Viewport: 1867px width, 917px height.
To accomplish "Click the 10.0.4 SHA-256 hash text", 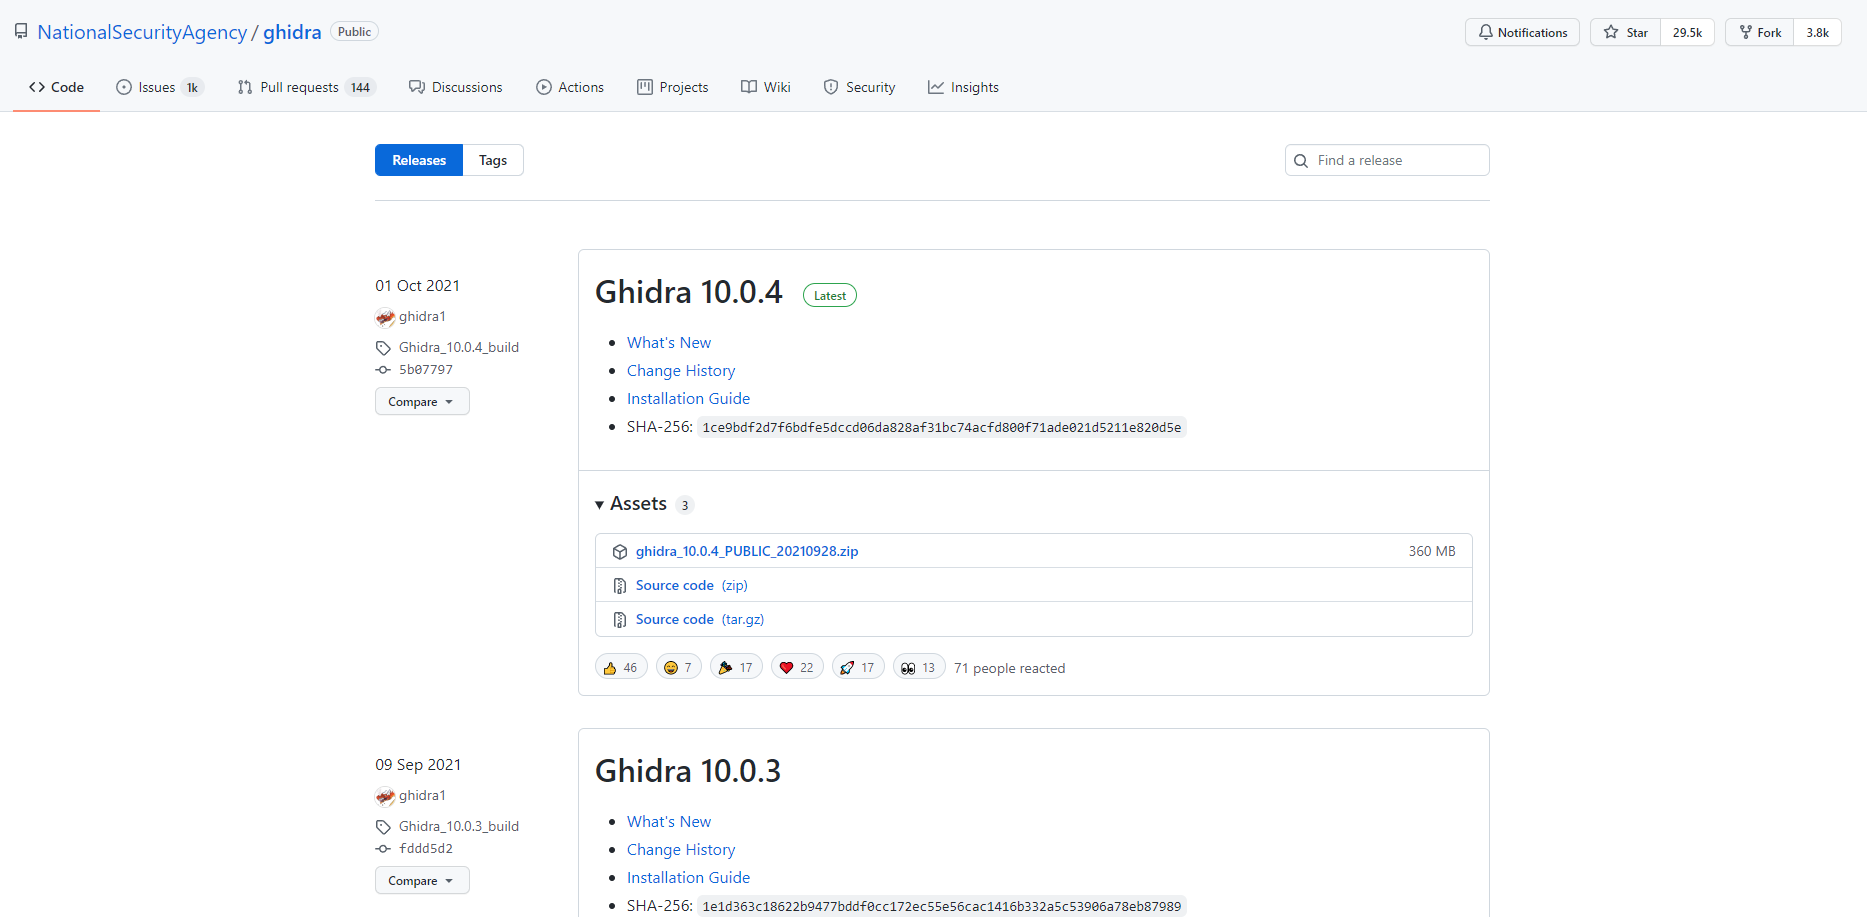I will 942,427.
